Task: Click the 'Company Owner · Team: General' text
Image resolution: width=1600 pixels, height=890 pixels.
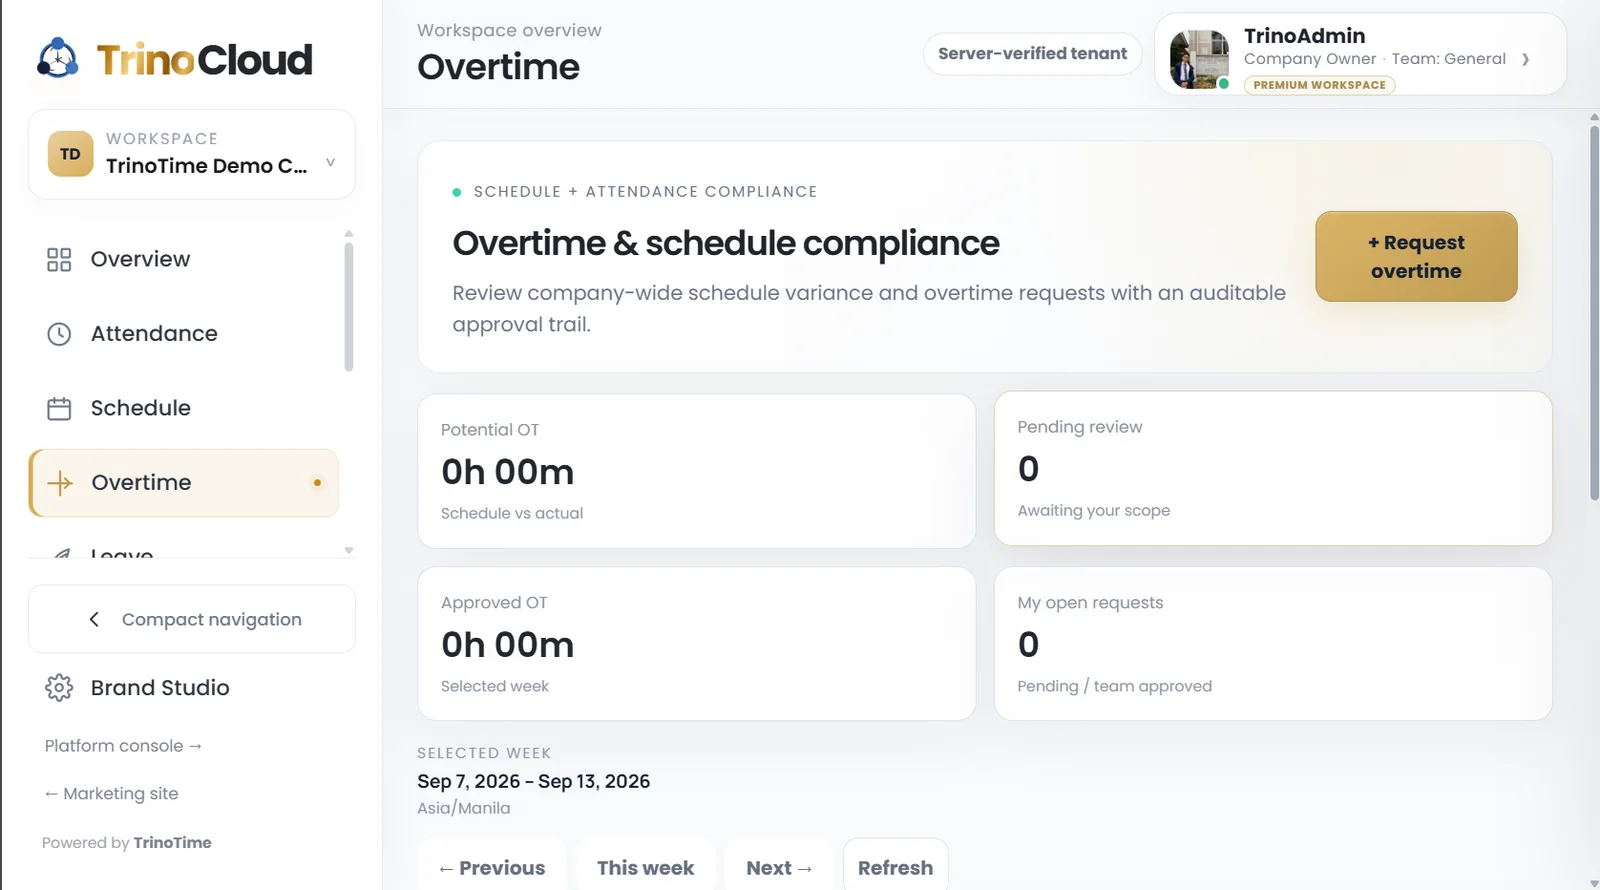Action: [x=1374, y=59]
